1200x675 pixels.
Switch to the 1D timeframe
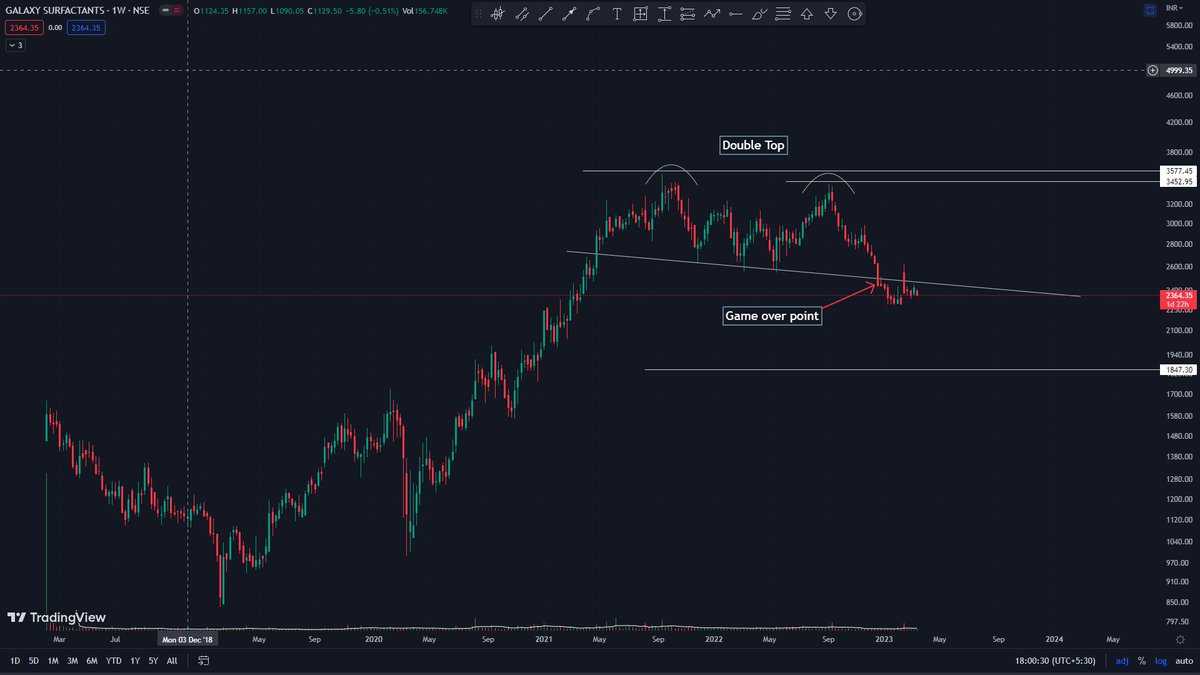tap(13, 661)
